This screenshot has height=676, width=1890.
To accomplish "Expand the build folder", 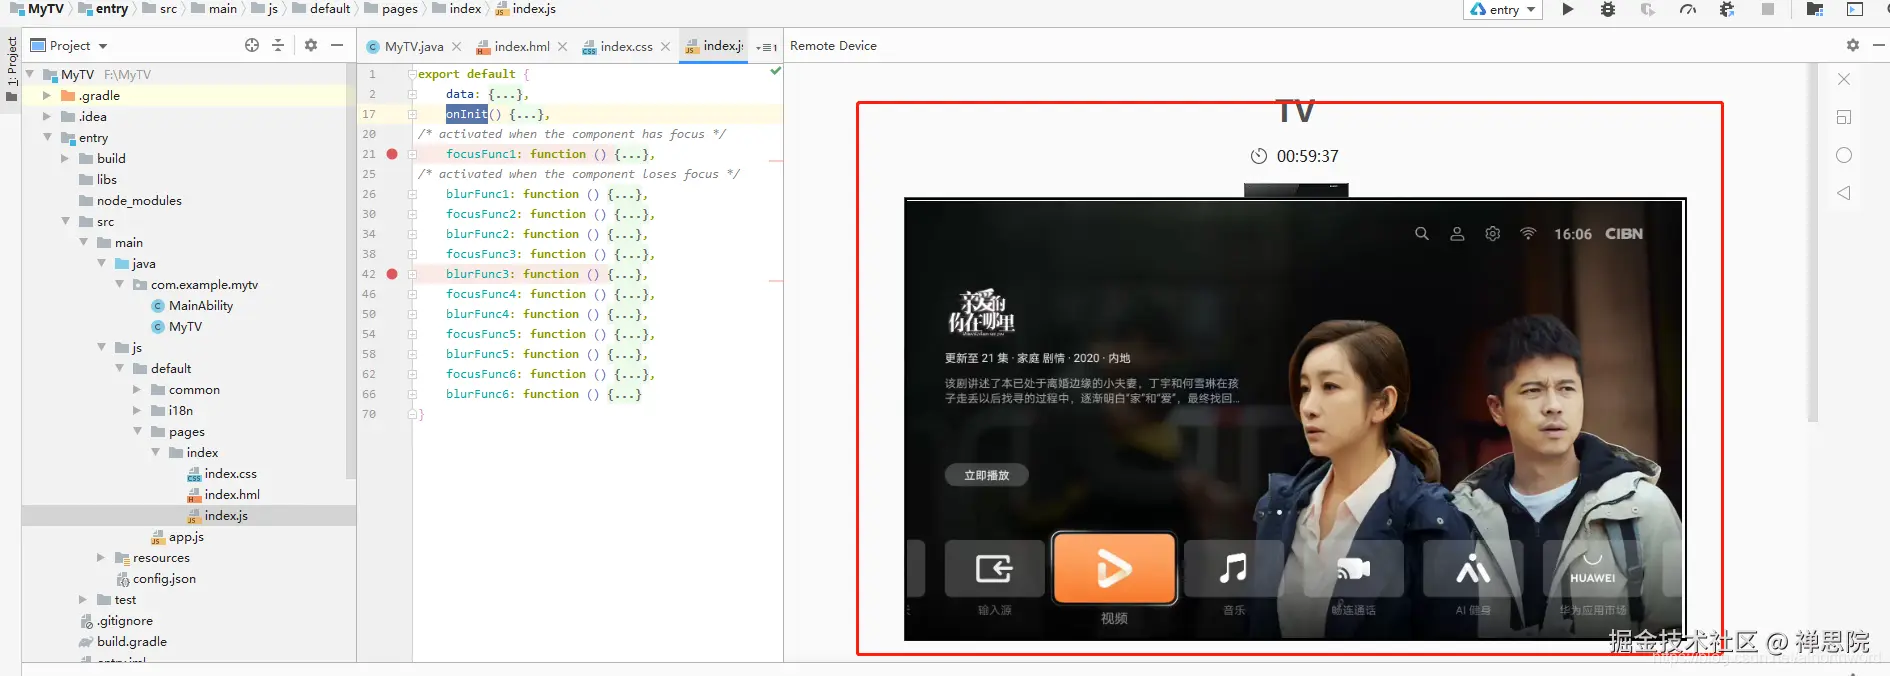I will tap(64, 158).
